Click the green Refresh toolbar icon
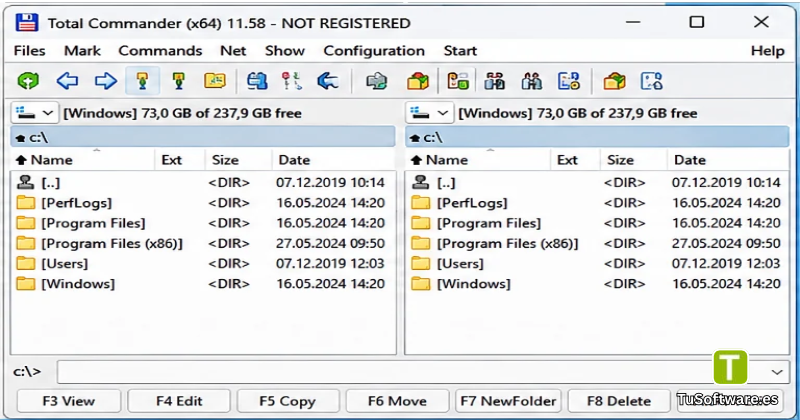 [28, 81]
